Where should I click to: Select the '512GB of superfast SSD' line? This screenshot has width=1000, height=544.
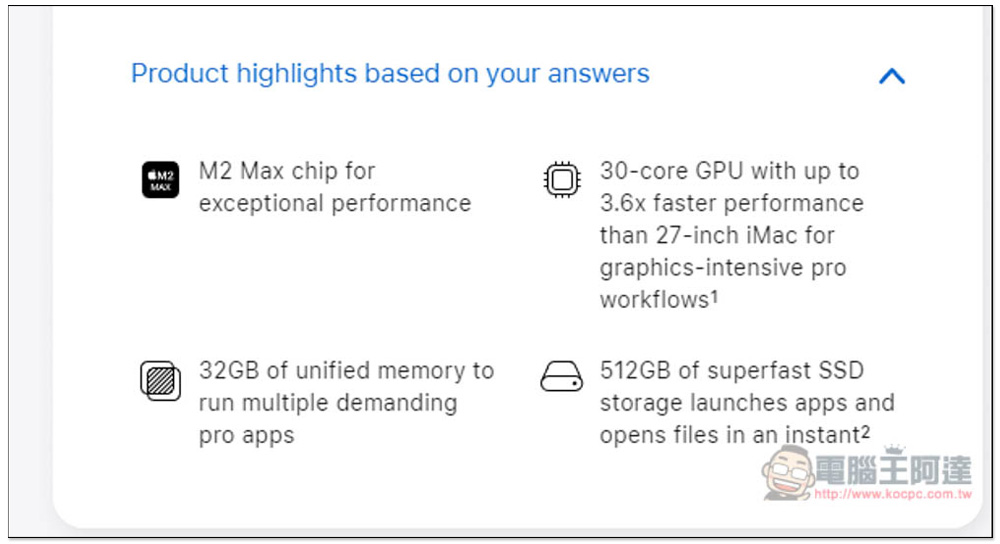pyautogui.click(x=731, y=371)
